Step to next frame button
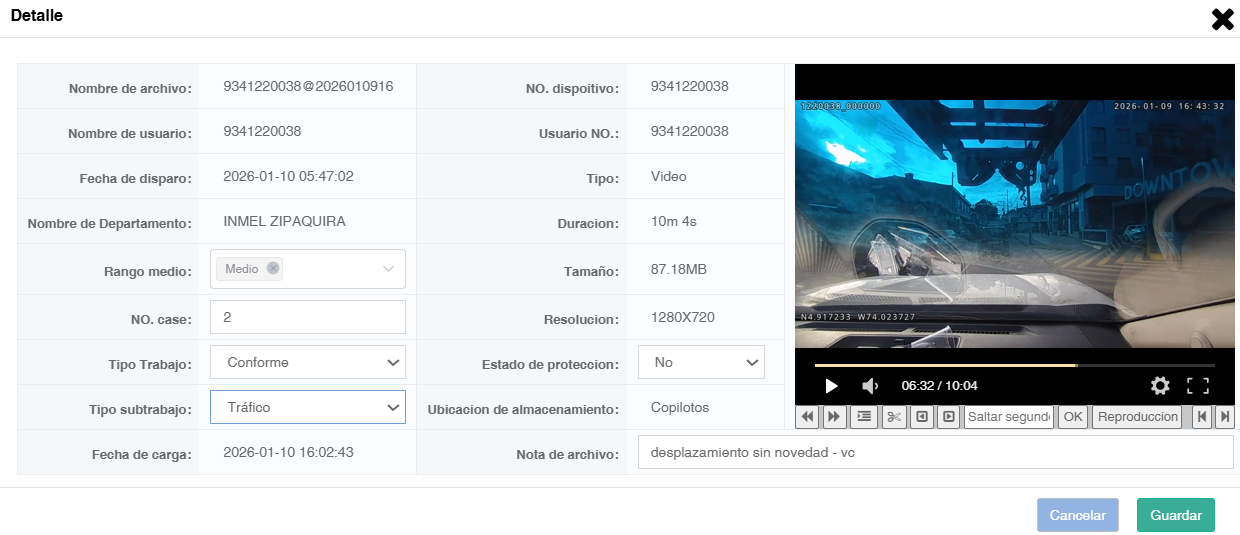 pyautogui.click(x=948, y=416)
